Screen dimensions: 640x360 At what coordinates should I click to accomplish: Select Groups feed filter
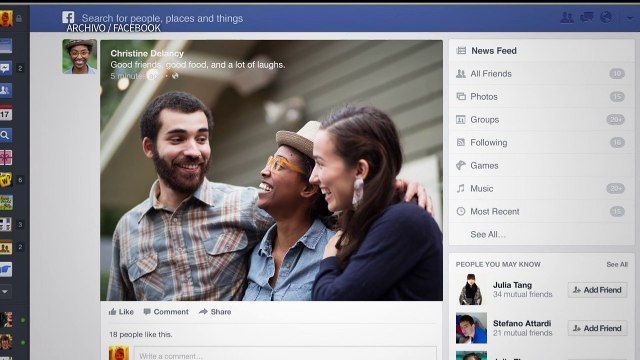point(541,120)
